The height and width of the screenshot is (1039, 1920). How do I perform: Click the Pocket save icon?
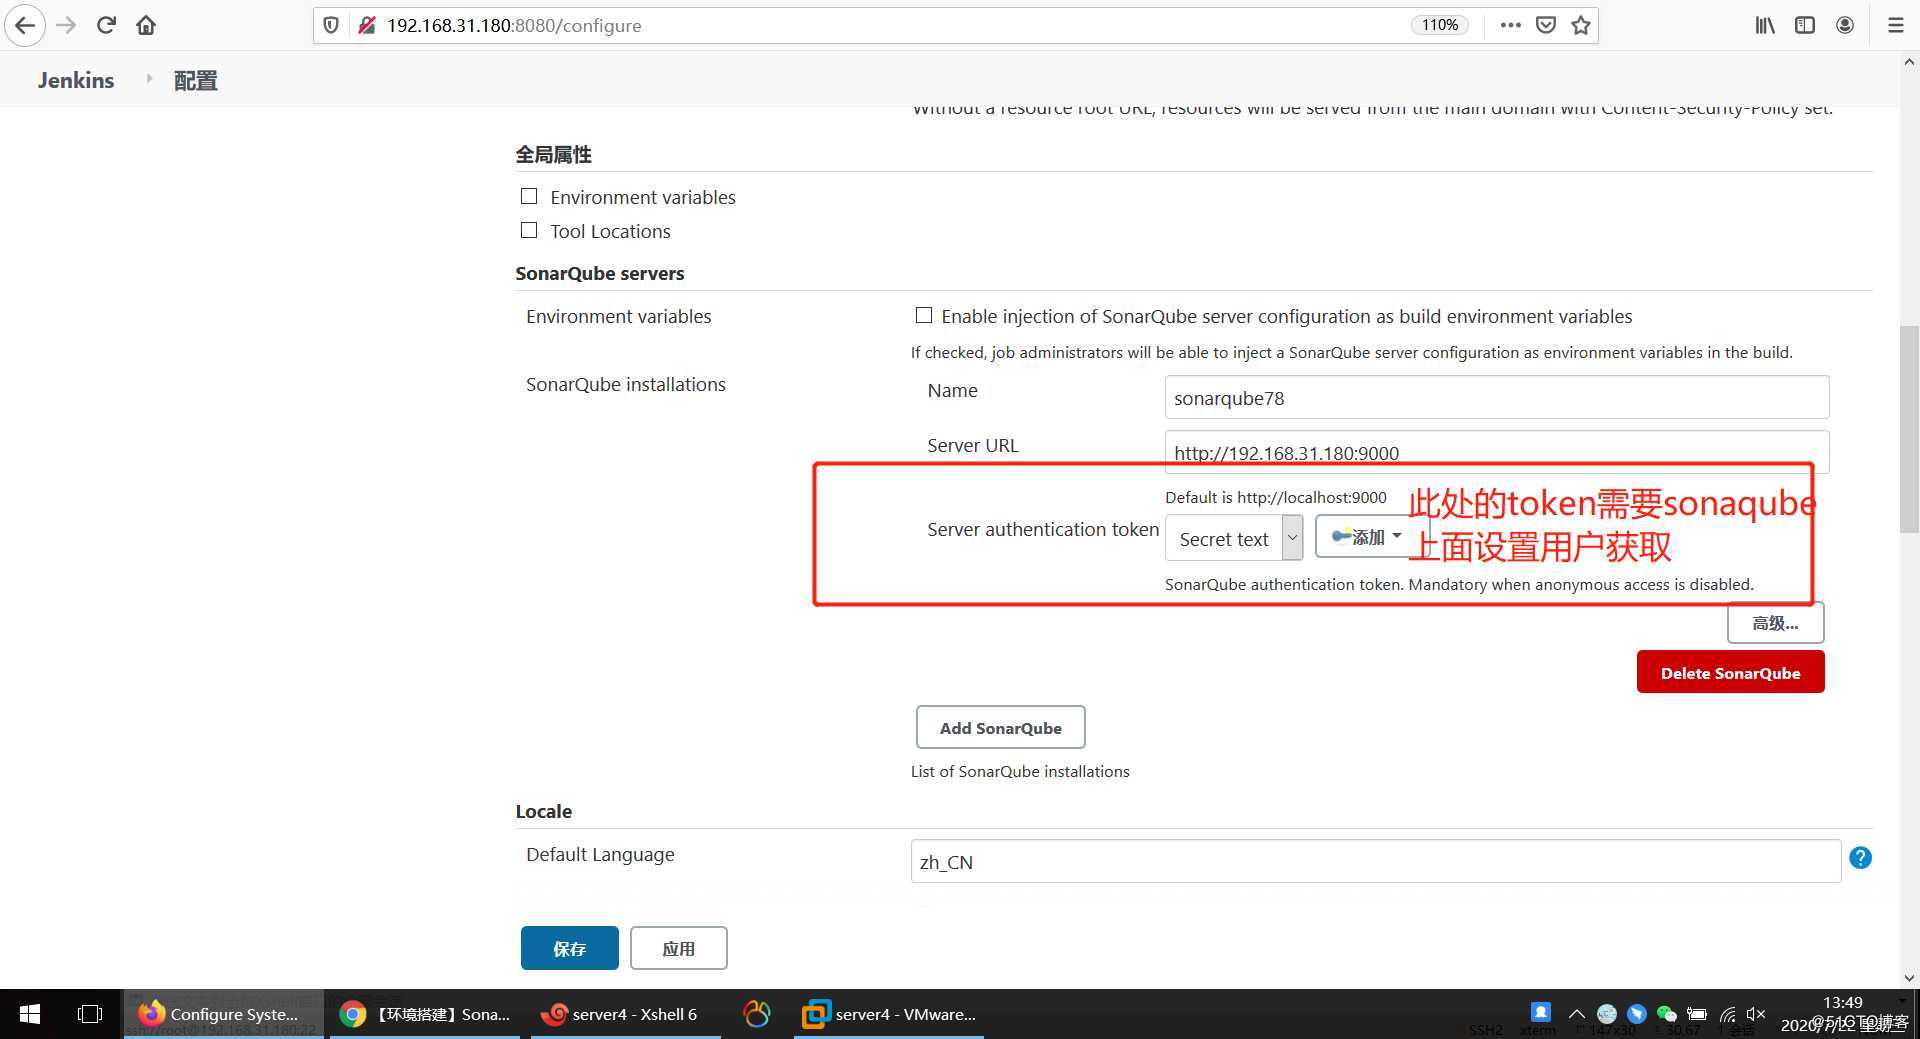[x=1546, y=25]
